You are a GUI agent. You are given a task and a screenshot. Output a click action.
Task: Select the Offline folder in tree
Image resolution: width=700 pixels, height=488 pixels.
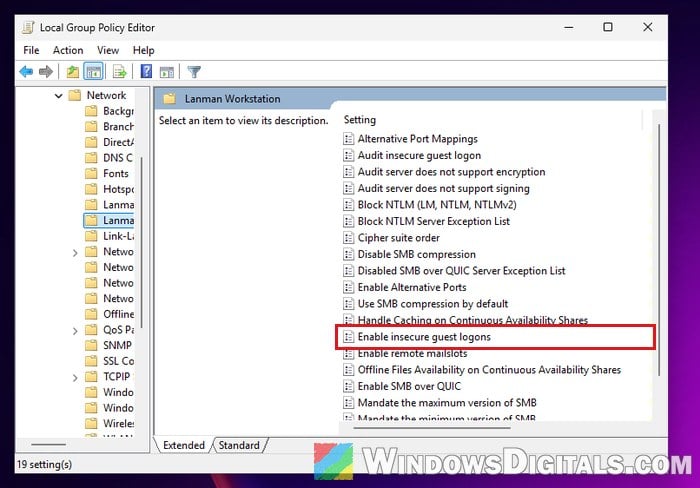click(x=109, y=314)
